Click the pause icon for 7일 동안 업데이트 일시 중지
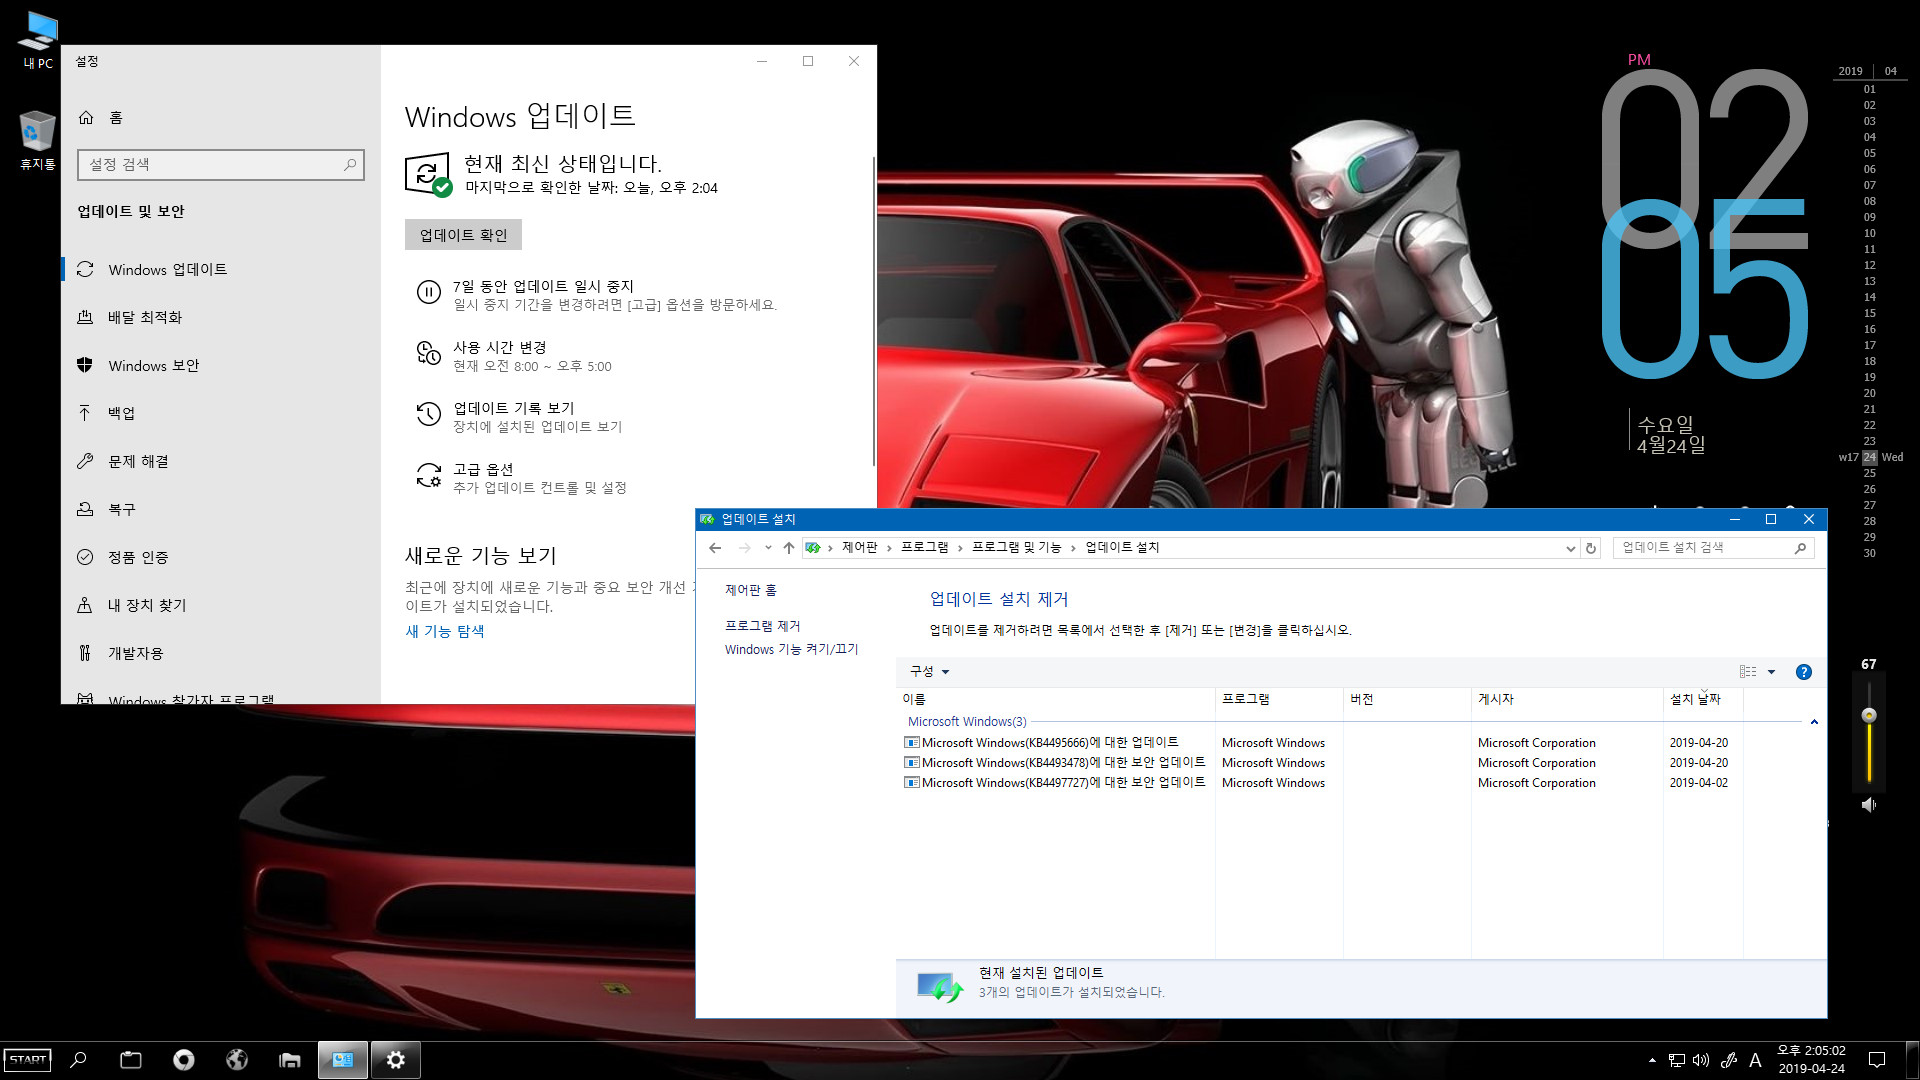Image resolution: width=1920 pixels, height=1080 pixels. click(x=428, y=292)
